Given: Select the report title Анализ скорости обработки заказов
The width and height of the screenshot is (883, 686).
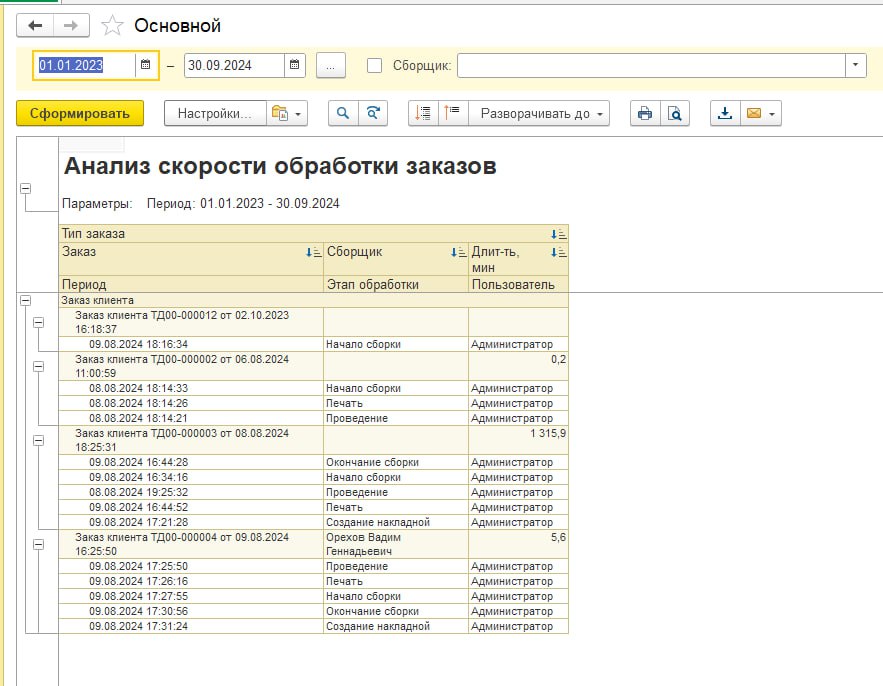Looking at the screenshot, I should (280, 166).
